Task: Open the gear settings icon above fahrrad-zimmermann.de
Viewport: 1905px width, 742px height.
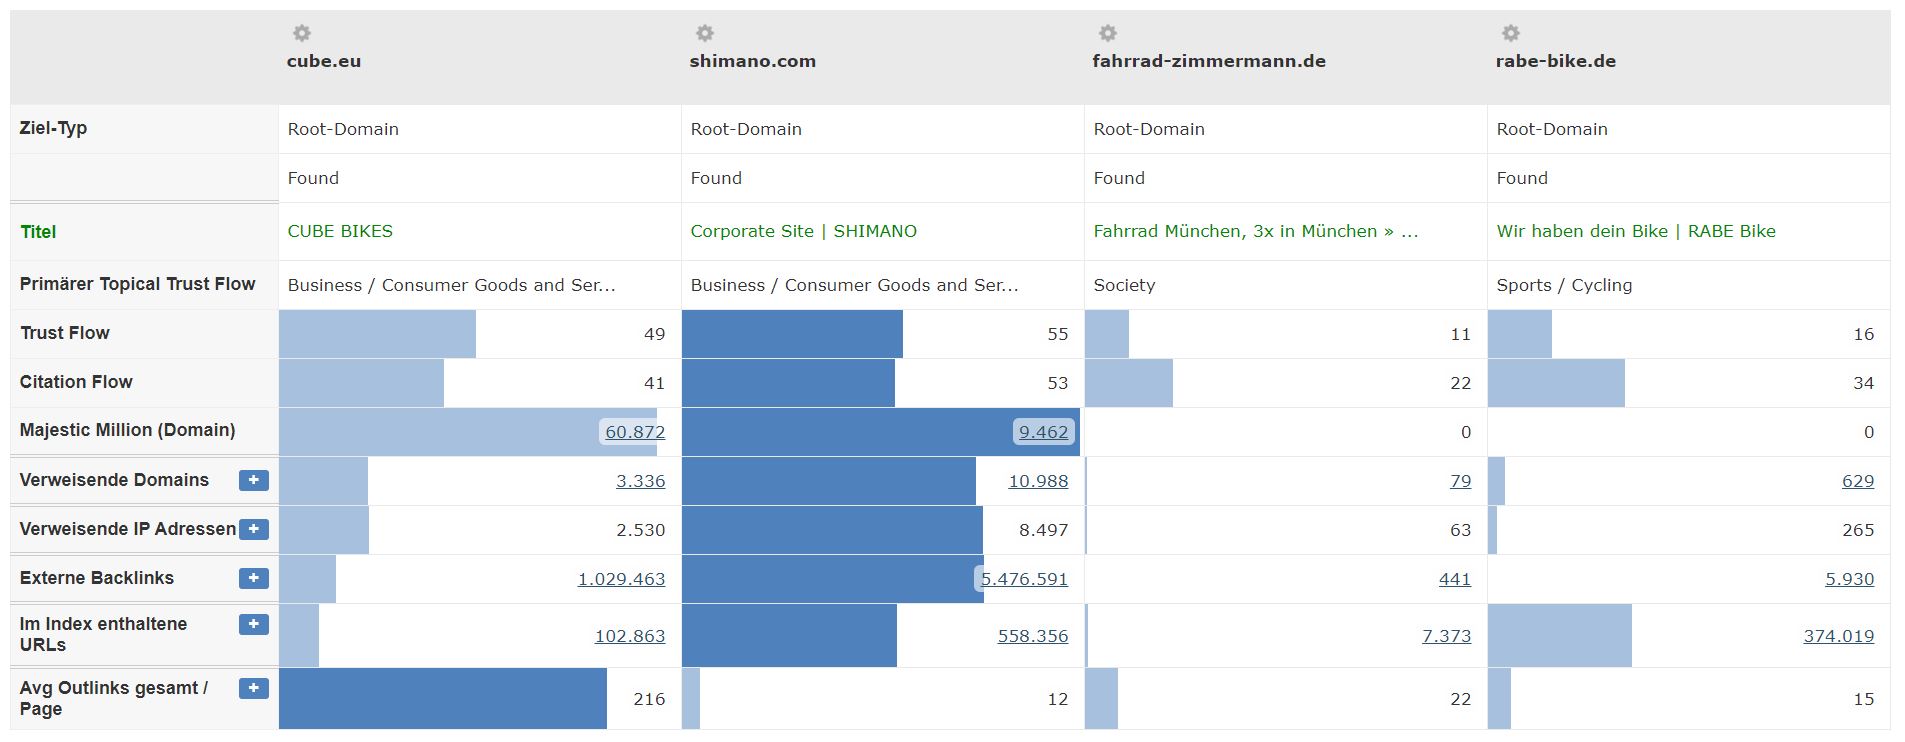Action: 1107,33
